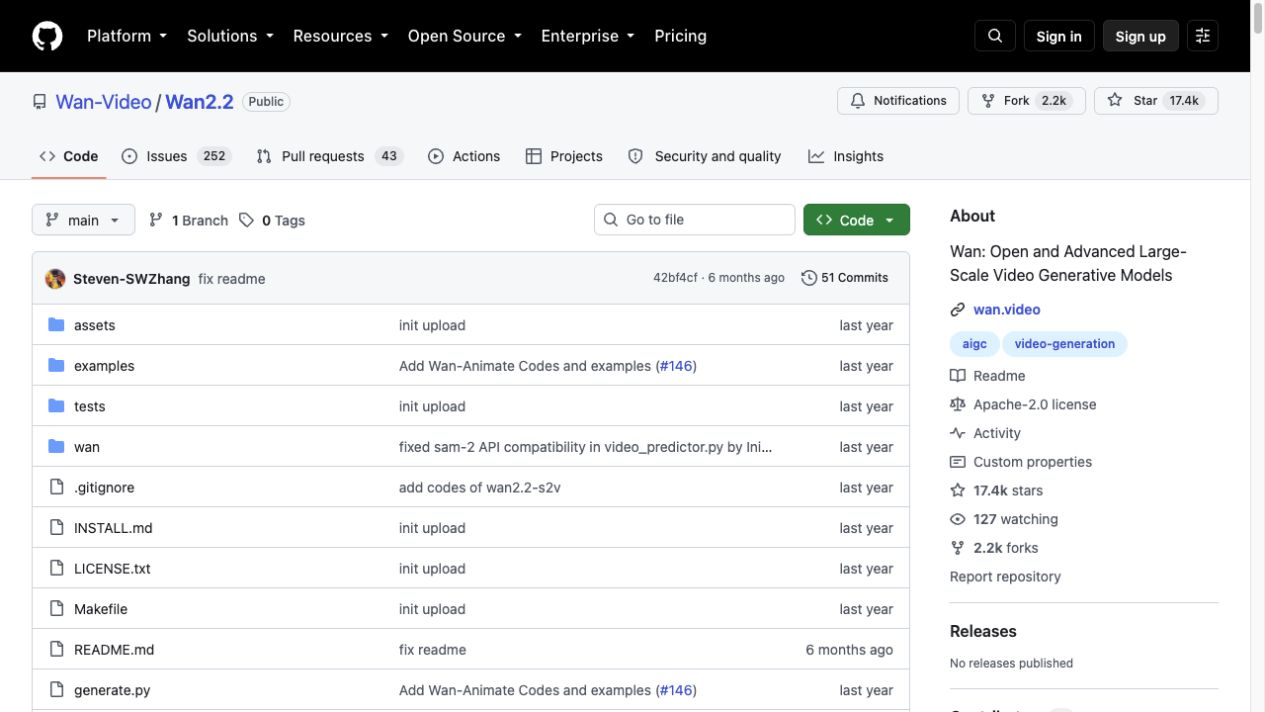Viewport: 1265px width, 712px height.
Task: Go to the GitHub homepage via the logo
Action: 47,36
